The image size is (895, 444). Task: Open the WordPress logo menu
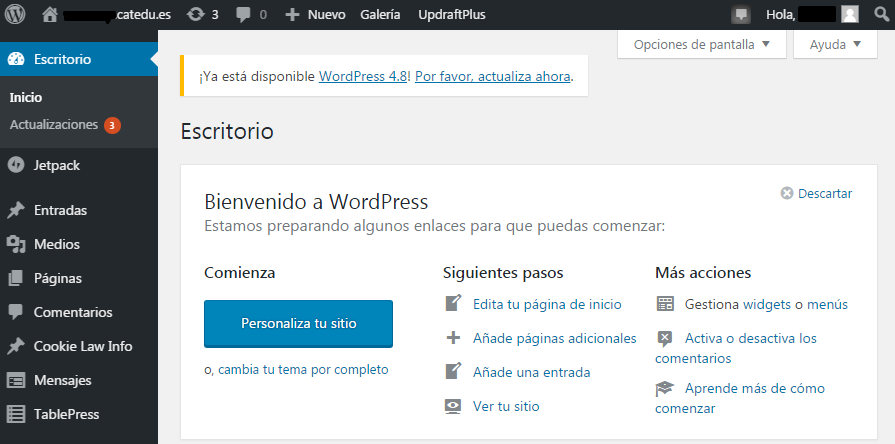coord(15,14)
